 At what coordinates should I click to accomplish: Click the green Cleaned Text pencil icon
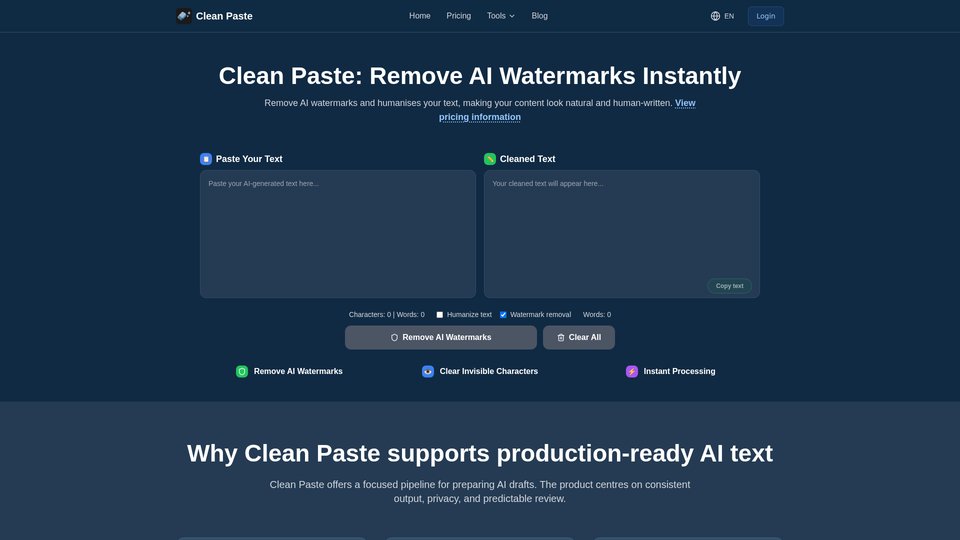point(490,159)
